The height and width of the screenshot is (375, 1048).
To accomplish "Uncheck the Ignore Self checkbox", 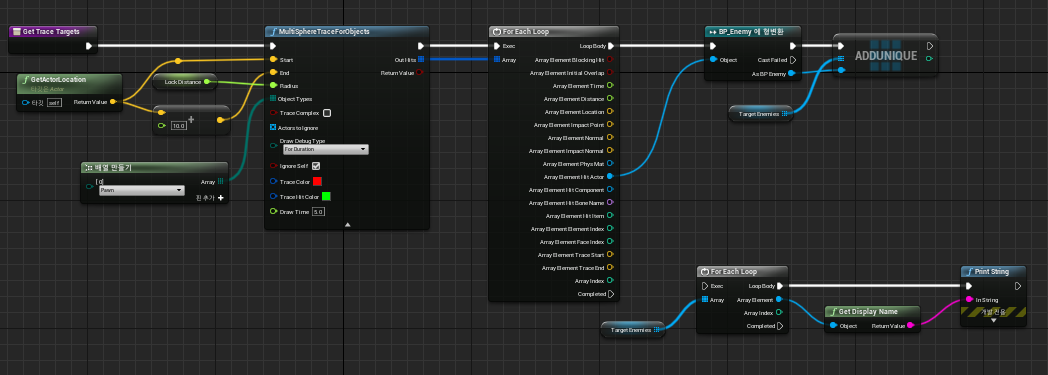I will (316, 166).
